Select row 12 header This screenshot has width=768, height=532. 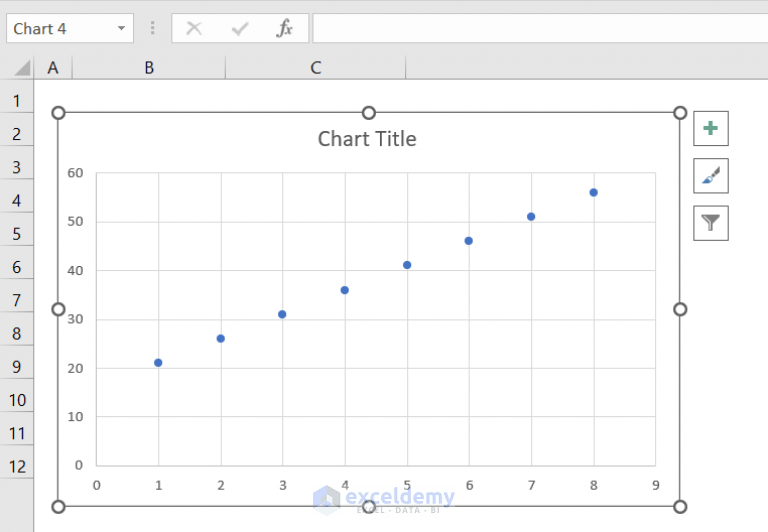coord(17,466)
